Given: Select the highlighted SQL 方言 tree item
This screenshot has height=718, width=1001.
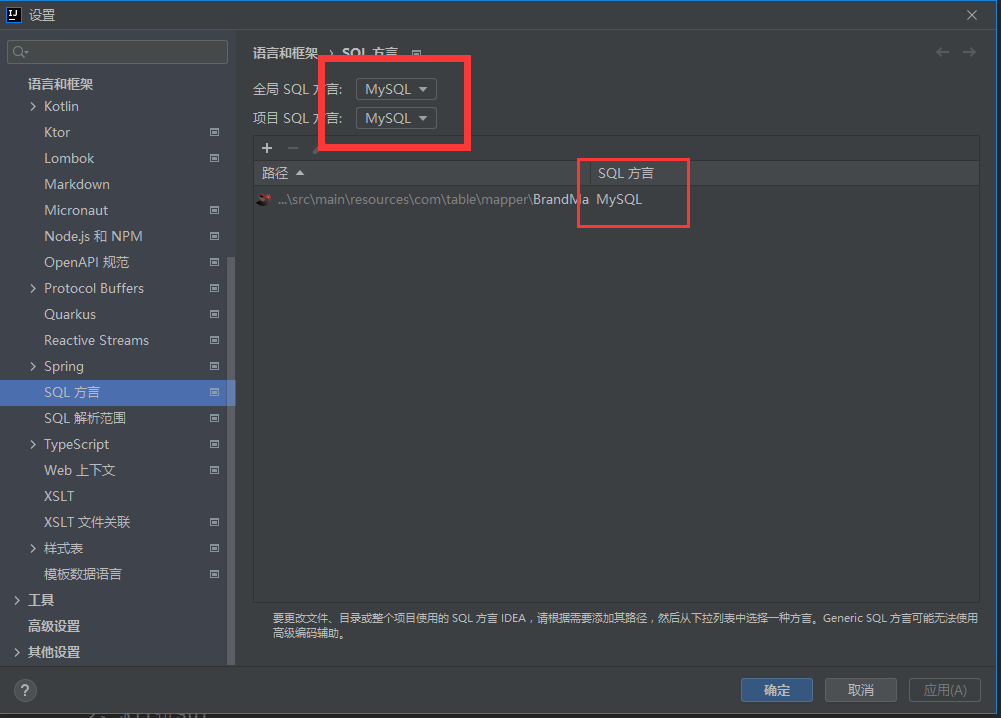Looking at the screenshot, I should point(117,393).
